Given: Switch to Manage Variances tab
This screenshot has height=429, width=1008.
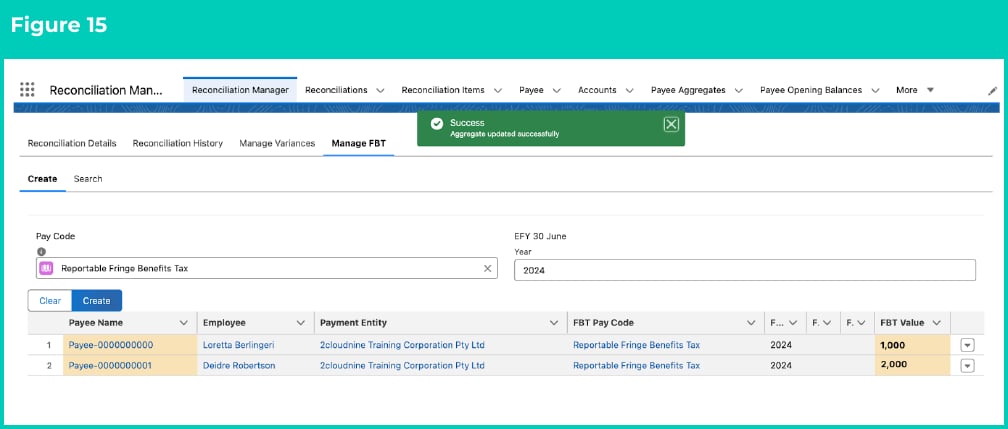Looking at the screenshot, I should pyautogui.click(x=277, y=143).
